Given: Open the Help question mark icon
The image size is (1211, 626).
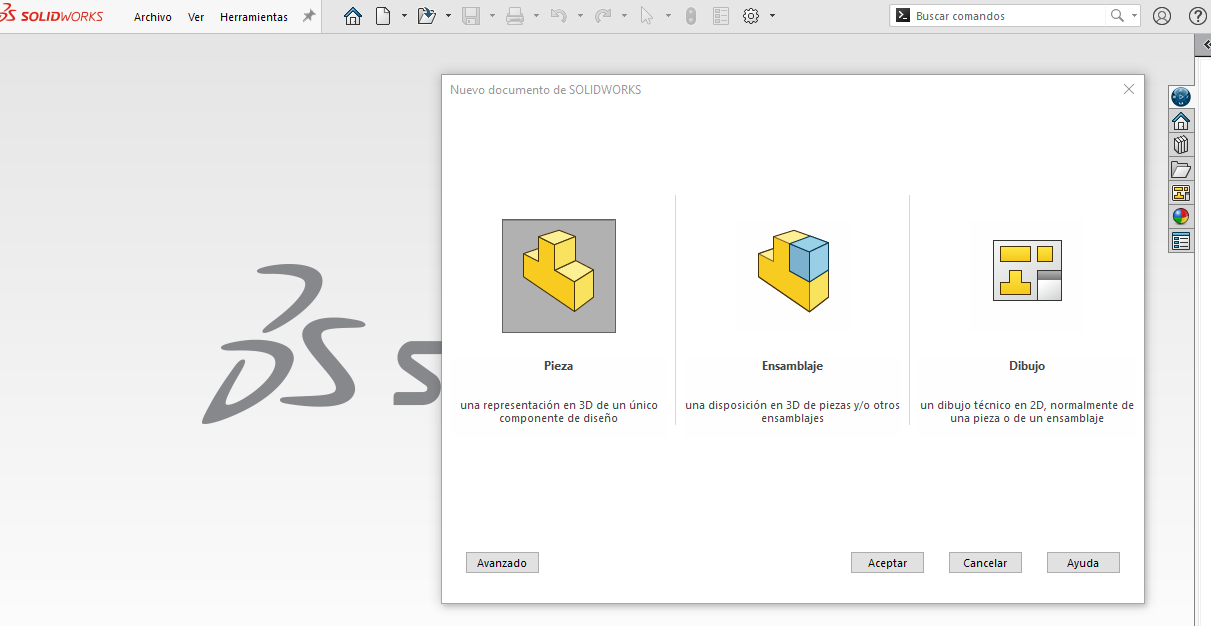Looking at the screenshot, I should click(1197, 16).
